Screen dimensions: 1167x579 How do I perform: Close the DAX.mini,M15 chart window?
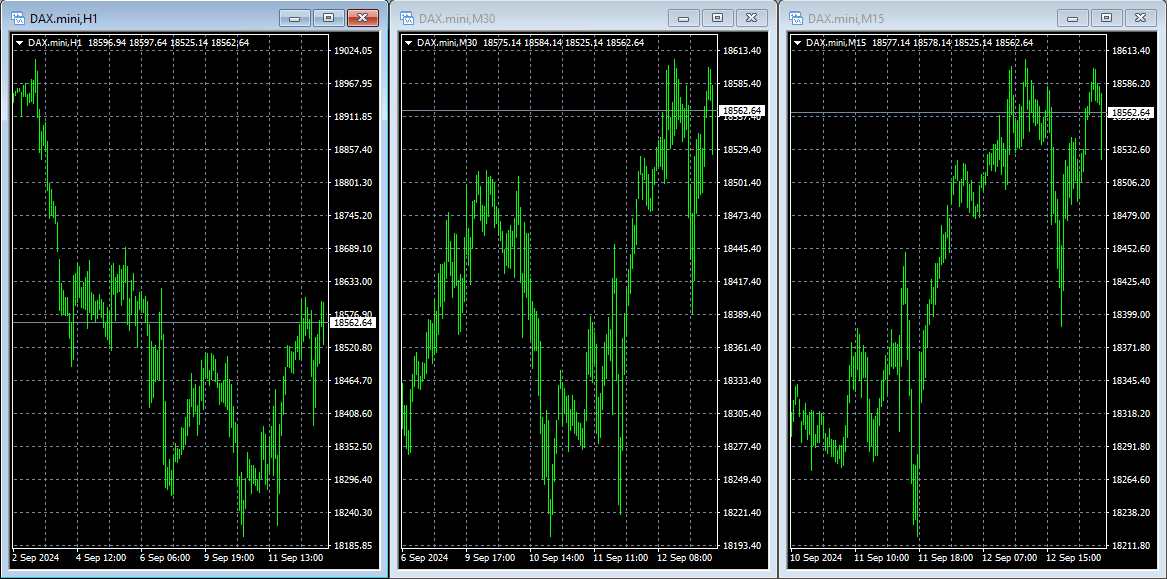(1140, 18)
